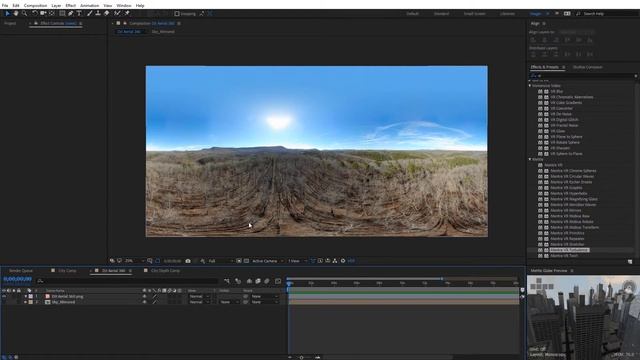Open parent dropdown for Sky_Mirrored layer
Screen dimensions: 640x360
tap(264, 302)
